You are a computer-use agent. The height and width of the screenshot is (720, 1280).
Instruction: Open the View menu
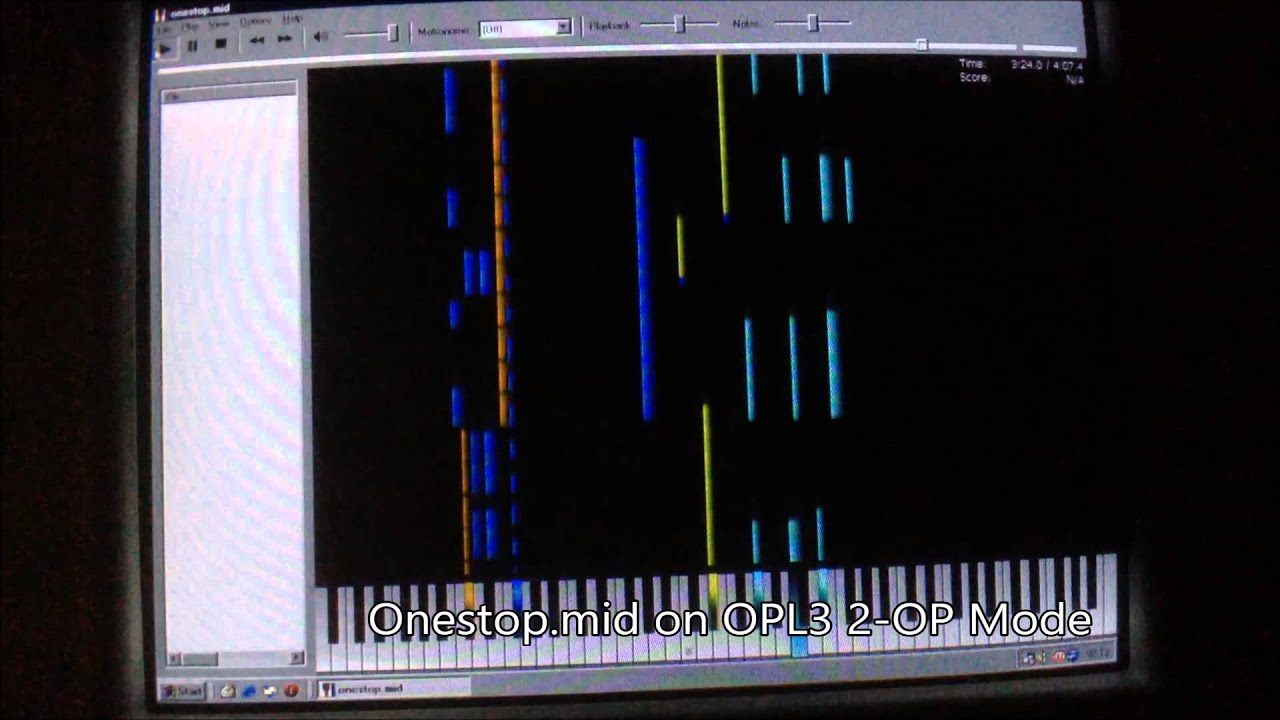219,23
